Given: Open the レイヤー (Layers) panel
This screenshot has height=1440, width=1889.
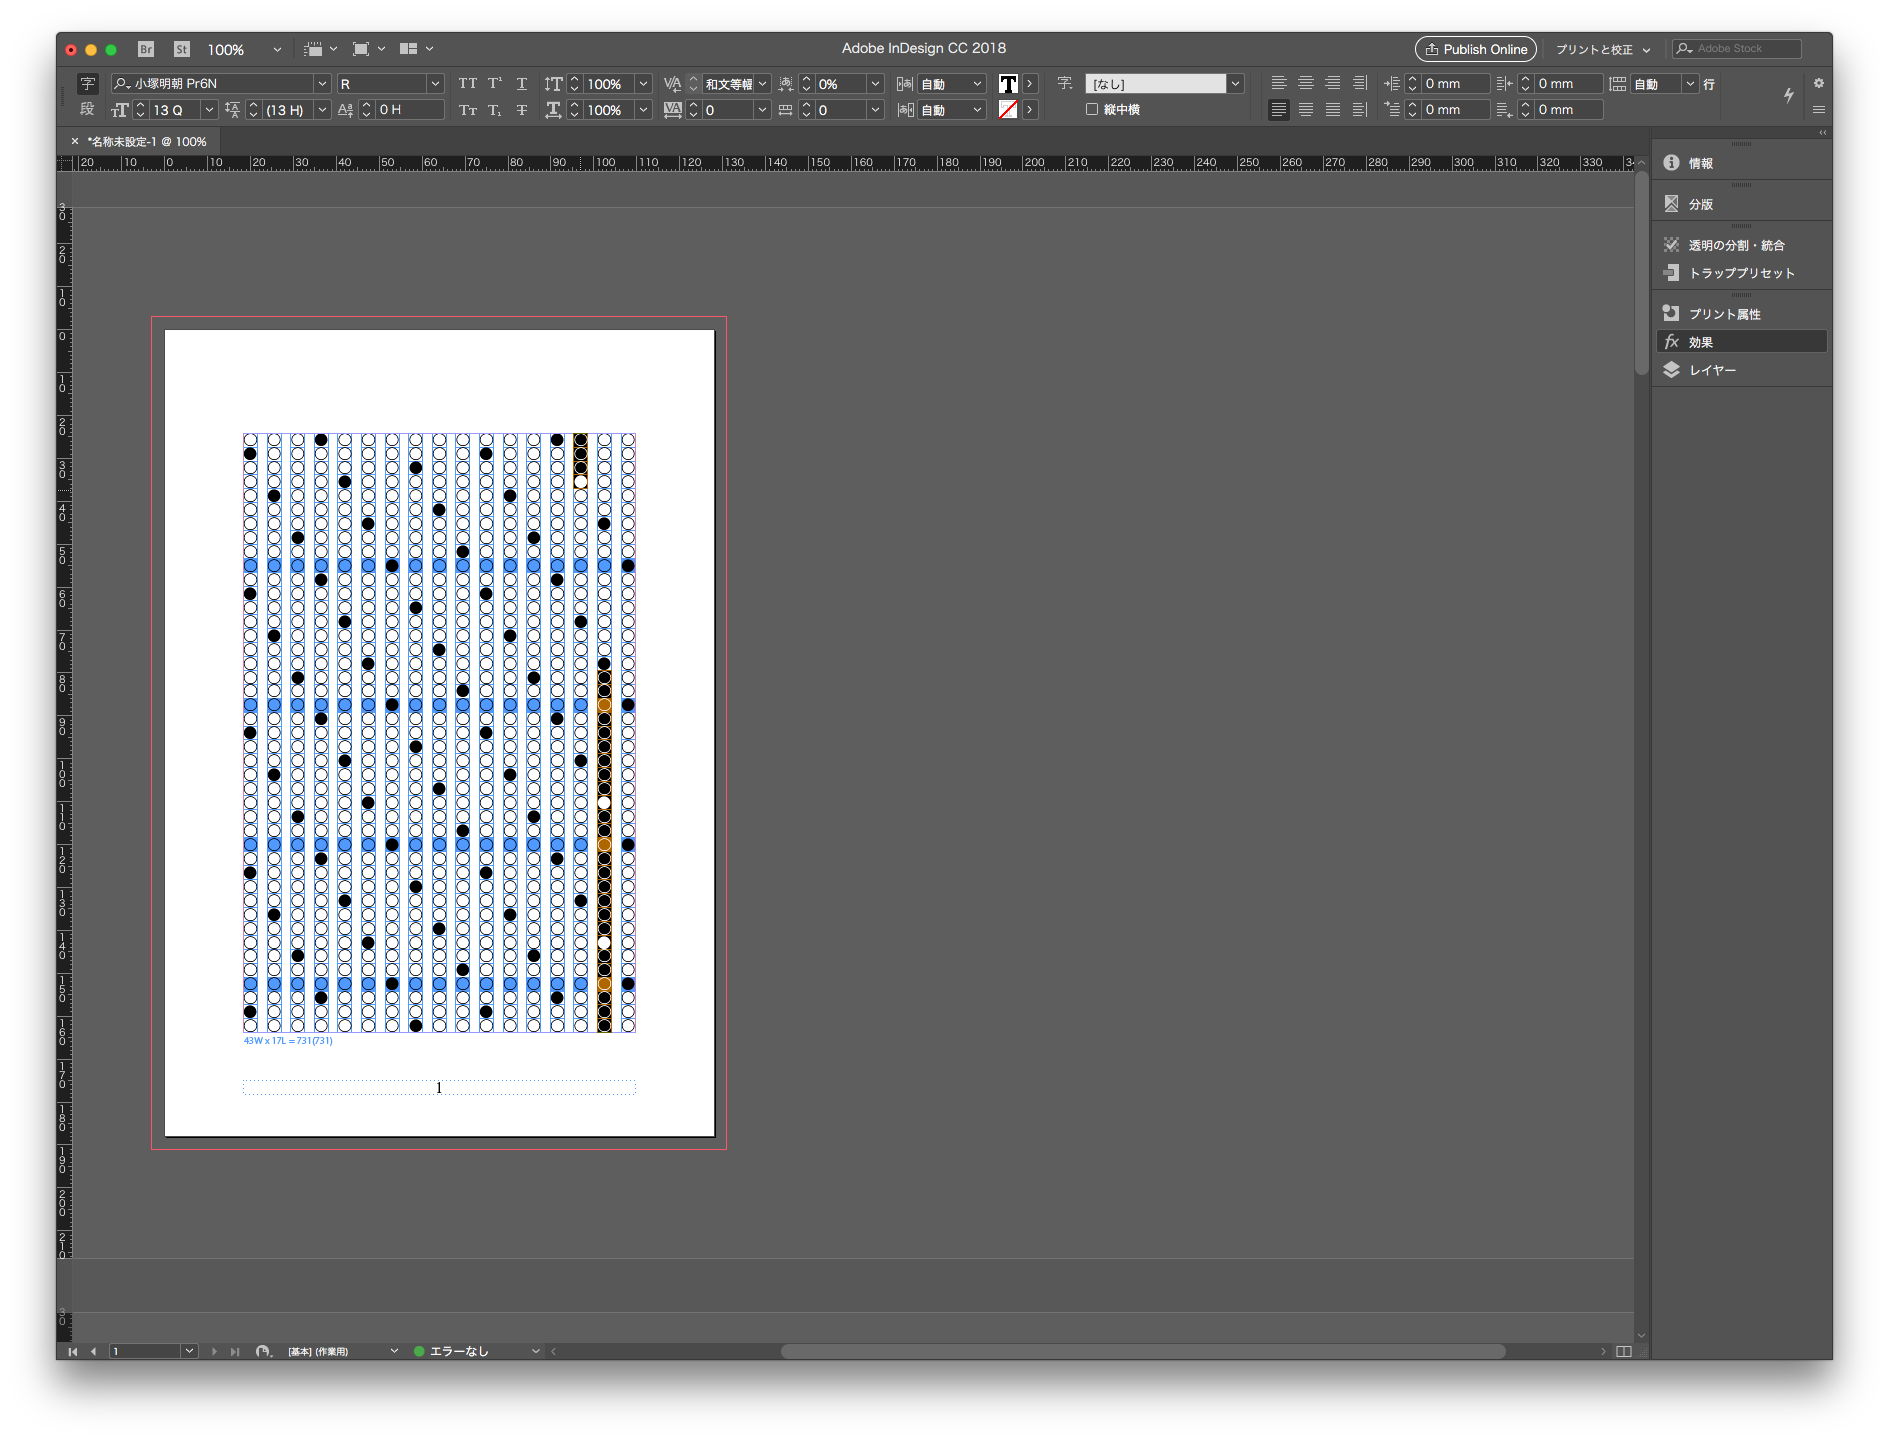Looking at the screenshot, I should (x=1741, y=370).
